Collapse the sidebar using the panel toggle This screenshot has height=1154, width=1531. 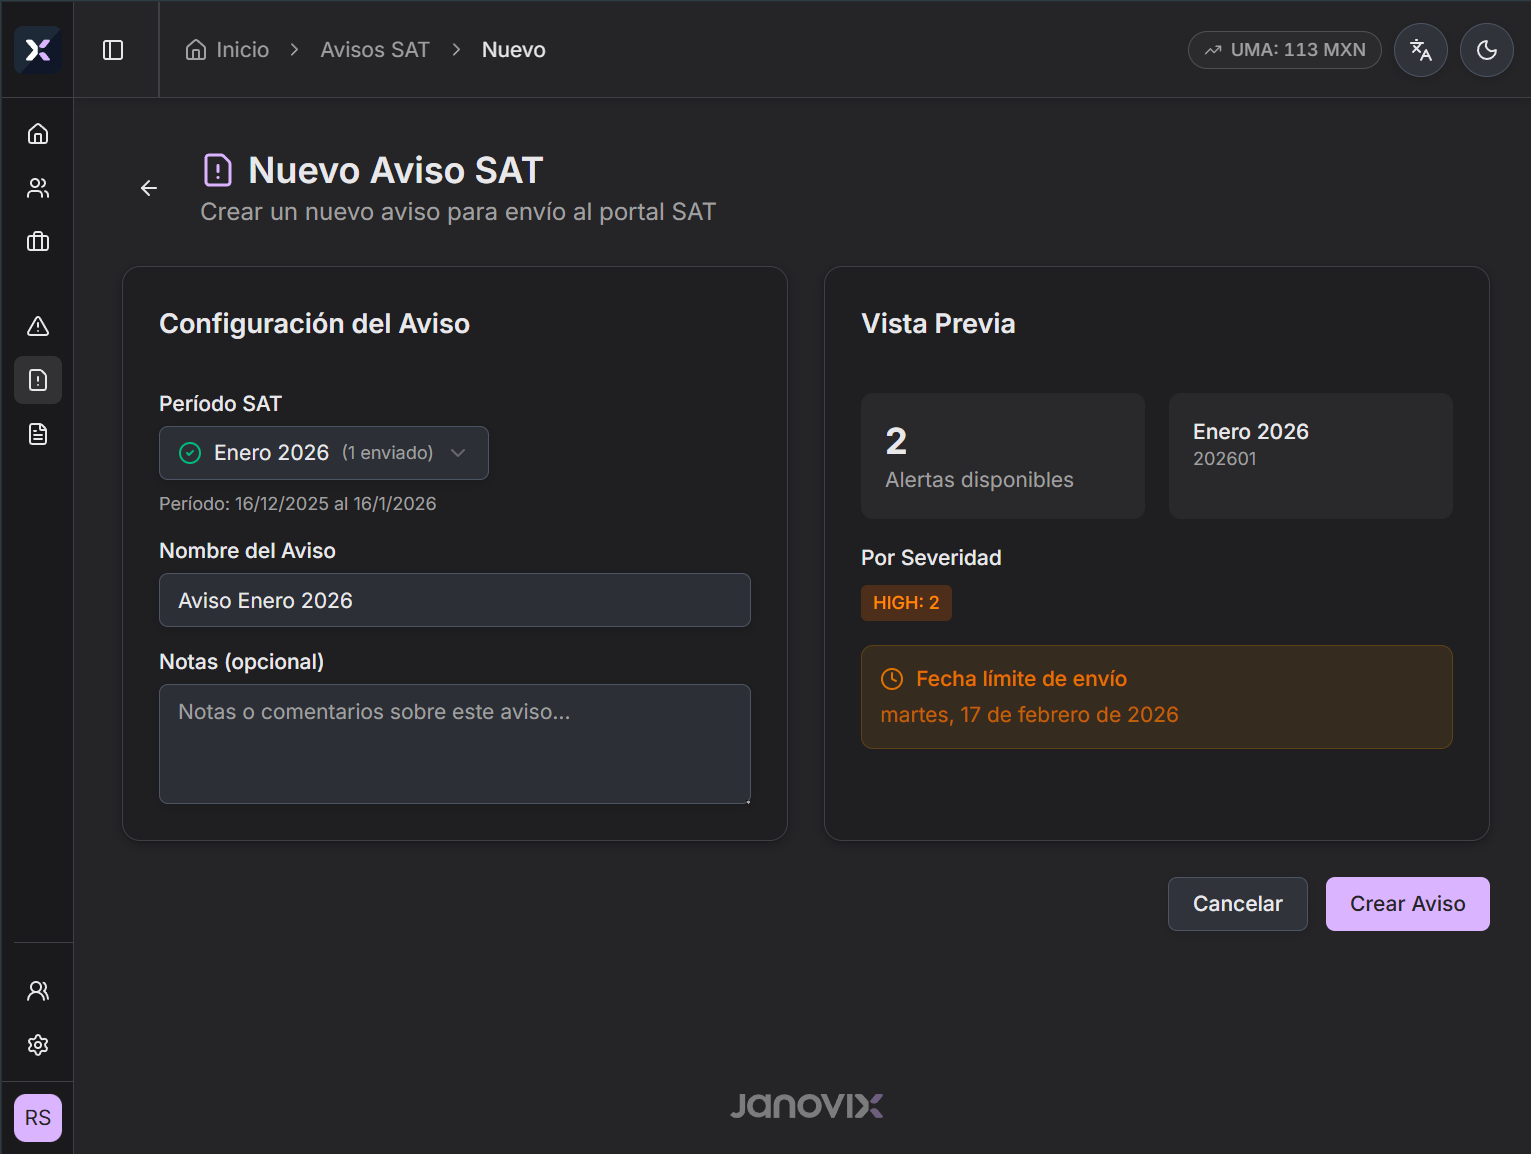[113, 49]
